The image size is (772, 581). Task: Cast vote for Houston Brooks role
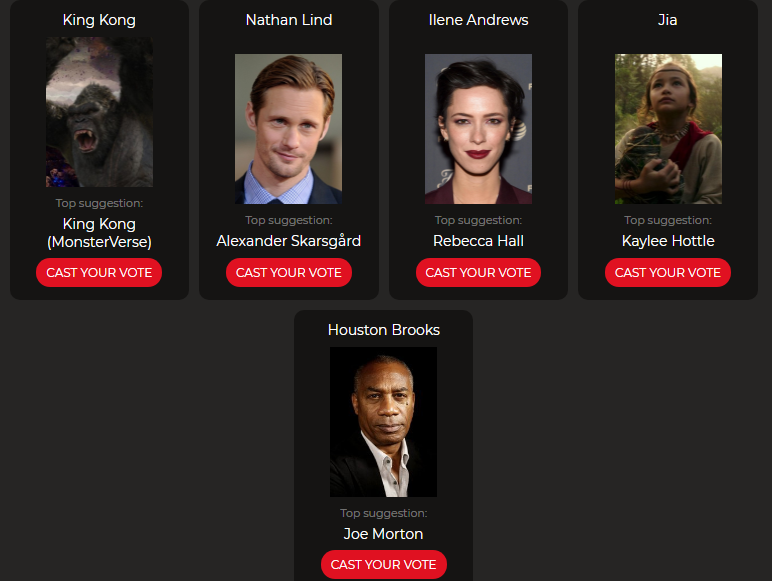click(x=384, y=564)
